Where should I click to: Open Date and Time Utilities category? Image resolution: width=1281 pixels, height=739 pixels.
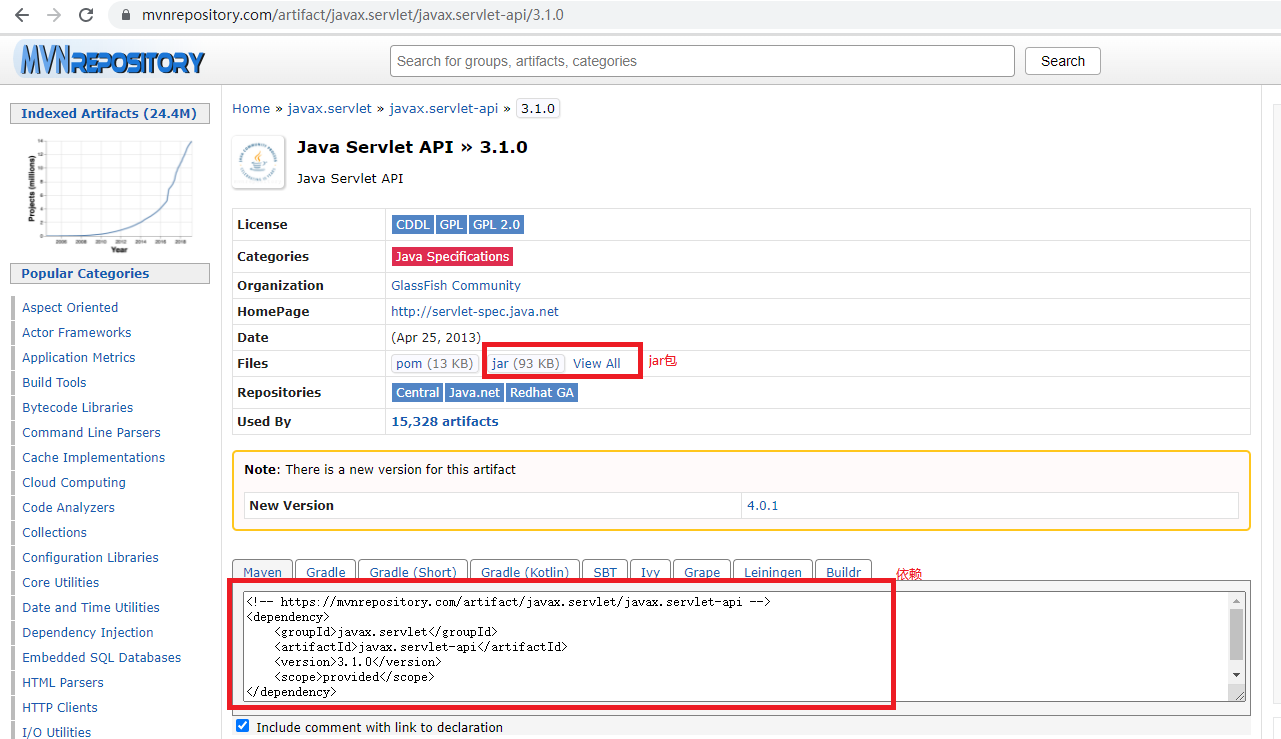91,607
